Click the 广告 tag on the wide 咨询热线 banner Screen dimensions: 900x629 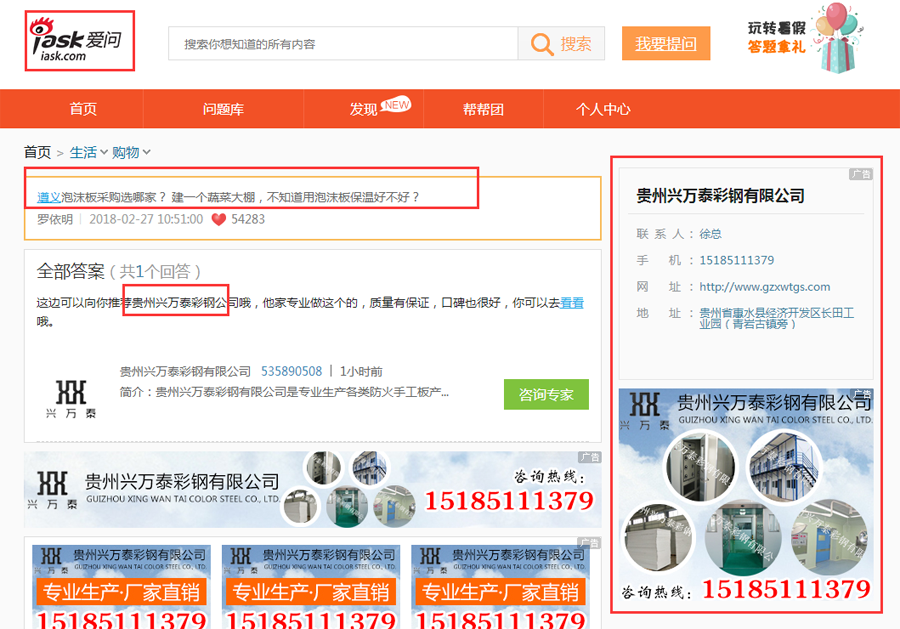click(x=589, y=457)
